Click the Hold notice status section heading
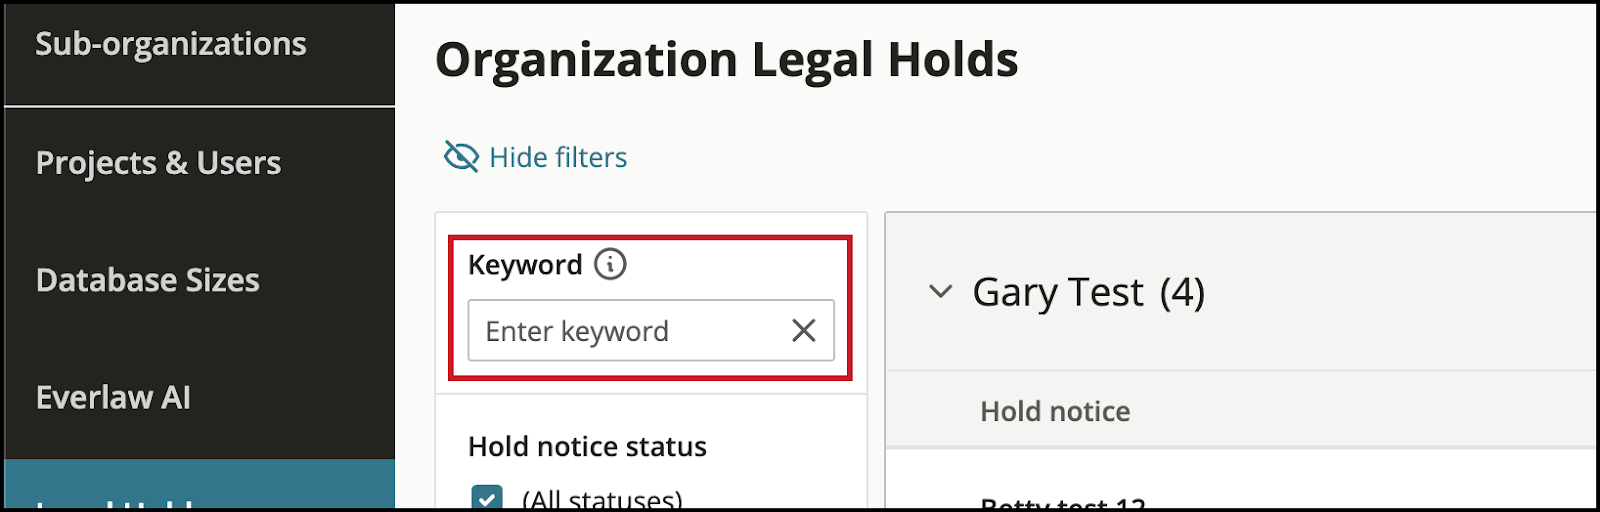The height and width of the screenshot is (512, 1600). [x=587, y=446]
